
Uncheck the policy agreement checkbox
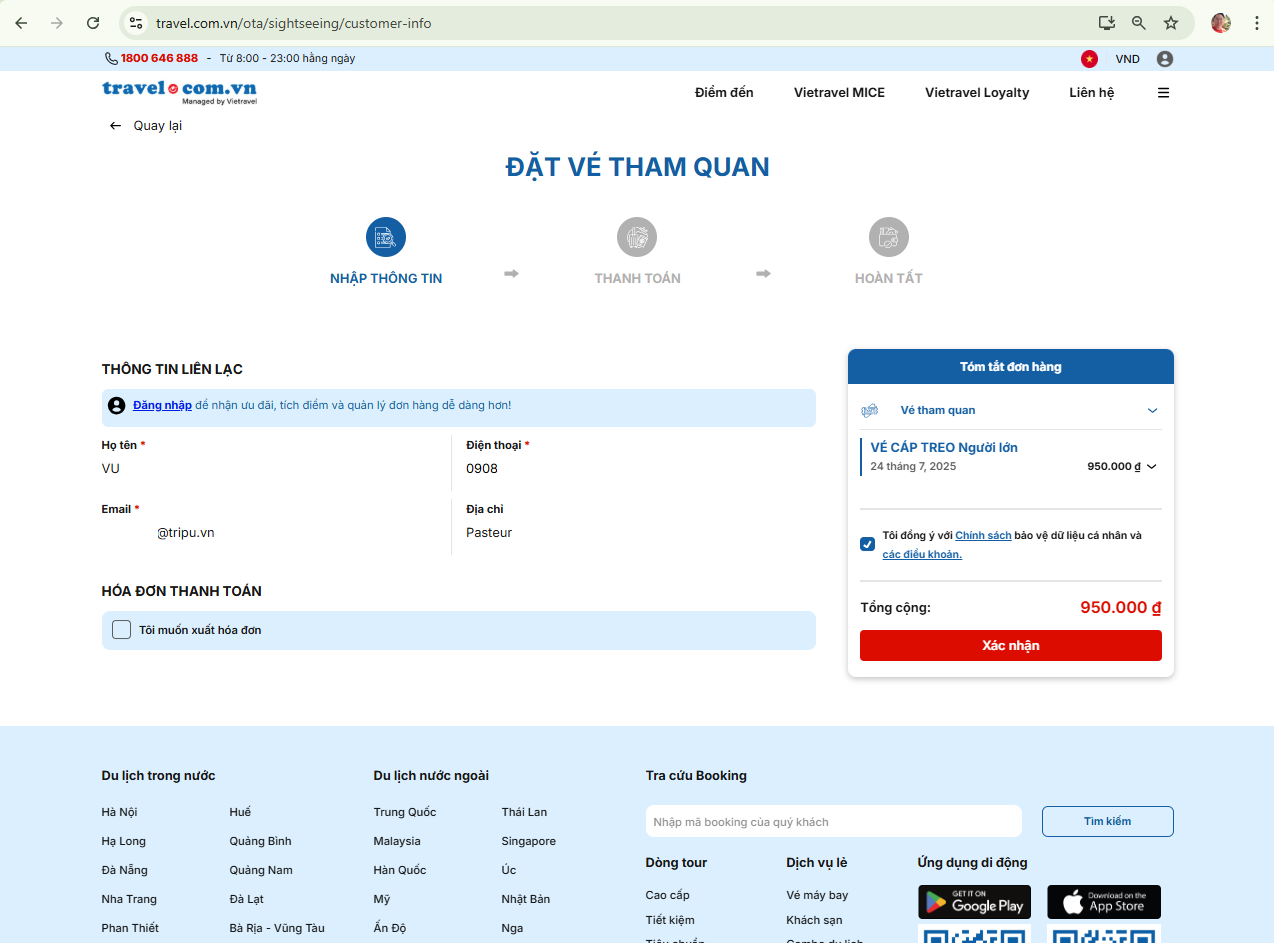point(867,544)
